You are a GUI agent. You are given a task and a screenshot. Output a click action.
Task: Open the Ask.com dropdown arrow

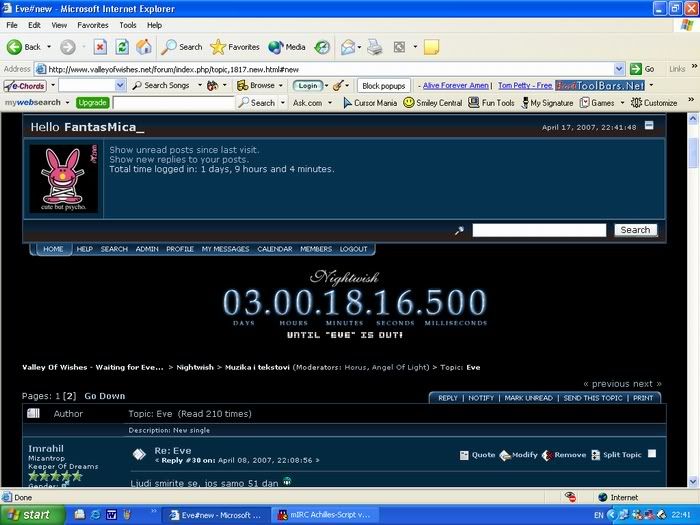[x=330, y=103]
